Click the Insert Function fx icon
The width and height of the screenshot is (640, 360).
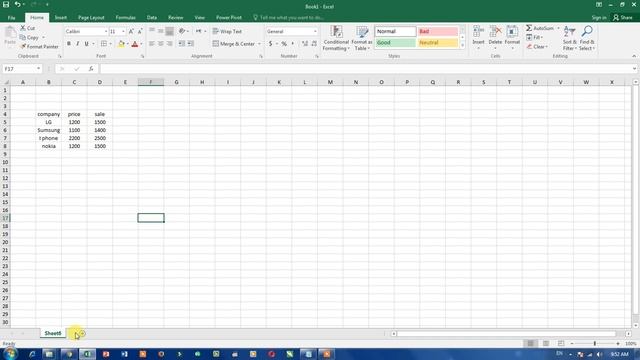(x=91, y=69)
